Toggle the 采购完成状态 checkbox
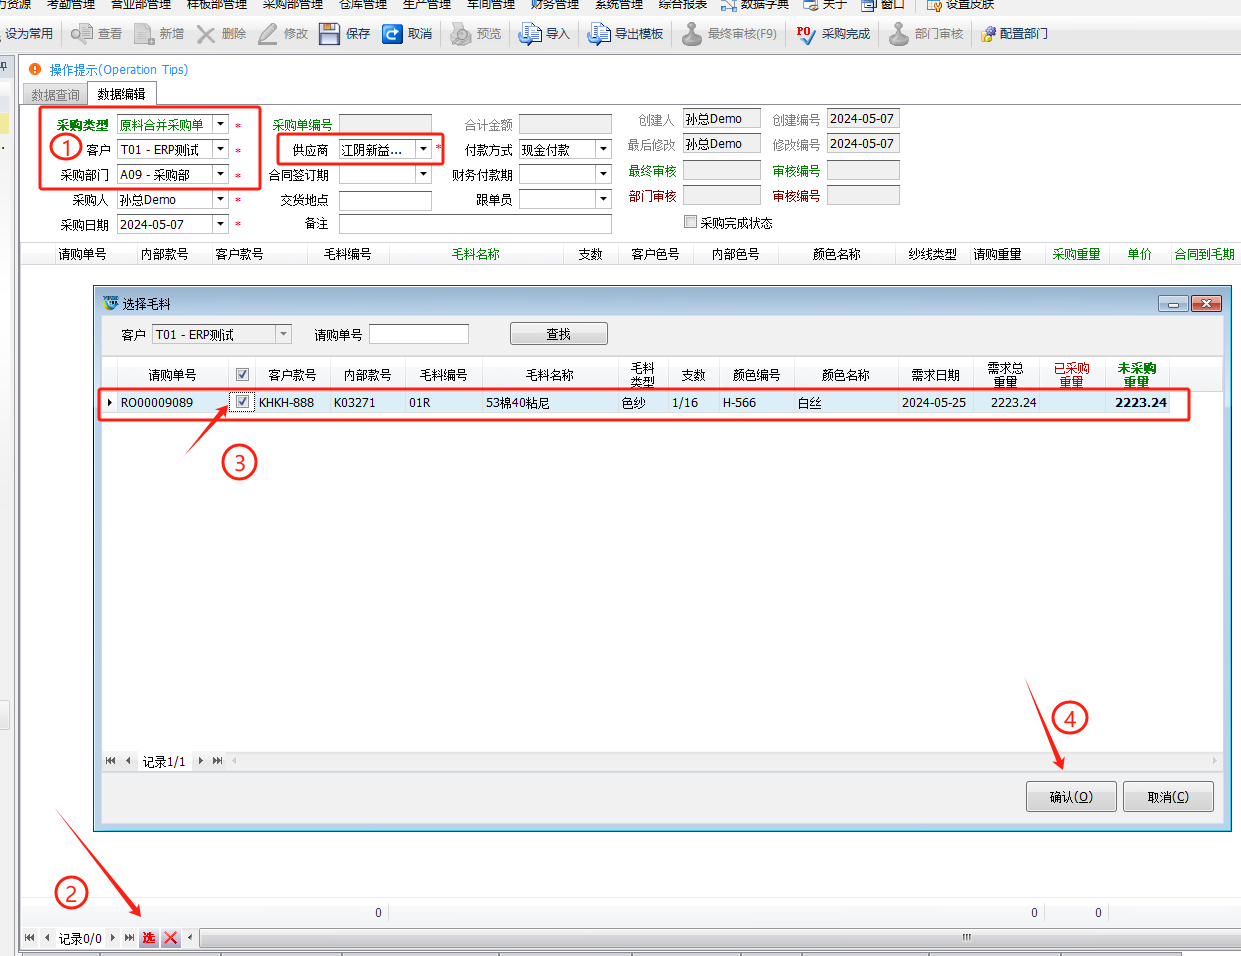 690,222
